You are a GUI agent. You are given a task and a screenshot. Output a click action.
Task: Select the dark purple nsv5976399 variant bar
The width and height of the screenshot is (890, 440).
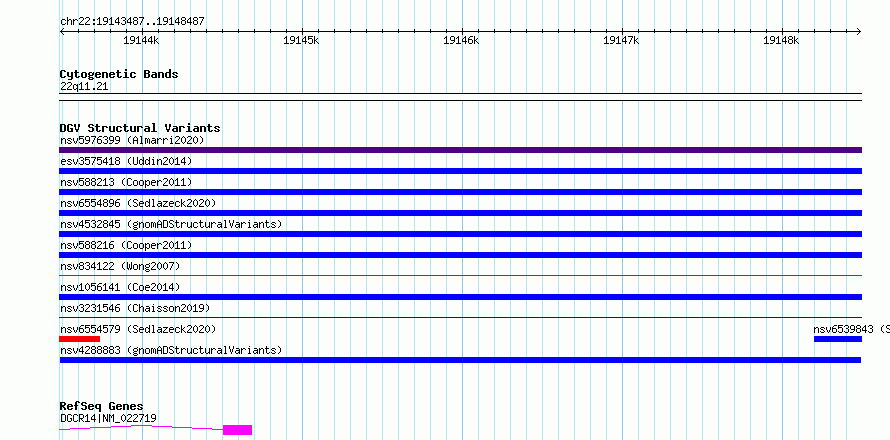(x=460, y=150)
